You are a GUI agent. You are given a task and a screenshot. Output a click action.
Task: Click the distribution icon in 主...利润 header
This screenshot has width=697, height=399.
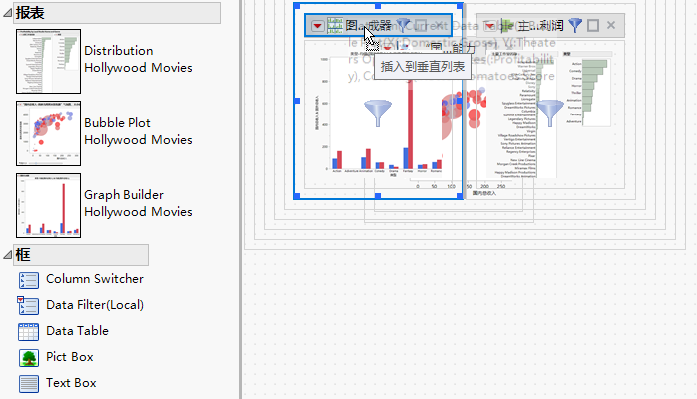(x=506, y=26)
